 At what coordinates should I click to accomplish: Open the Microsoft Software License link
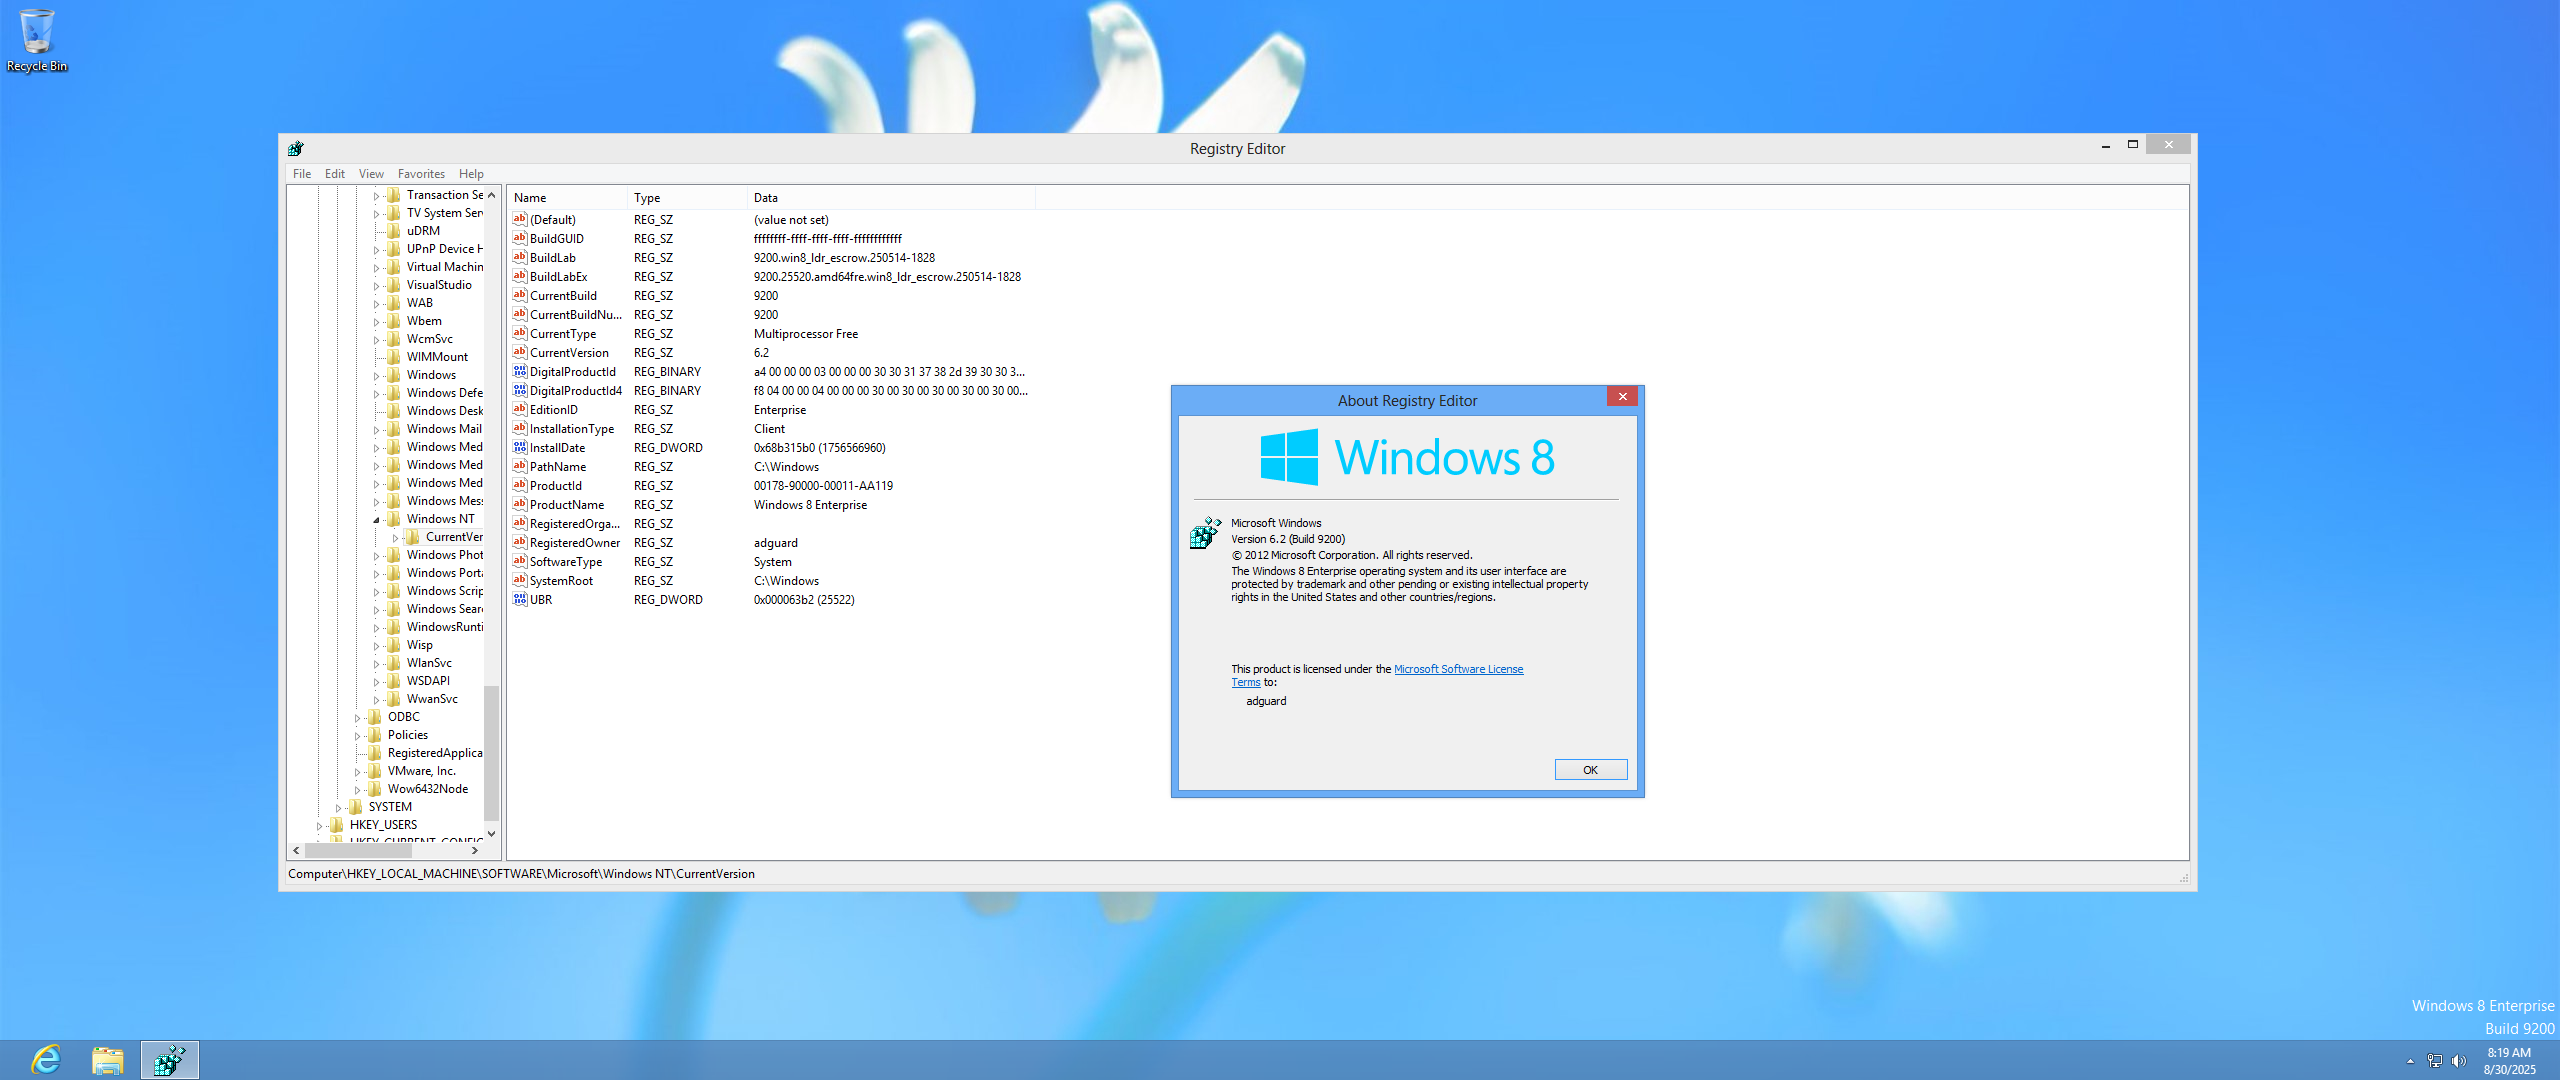point(1458,669)
